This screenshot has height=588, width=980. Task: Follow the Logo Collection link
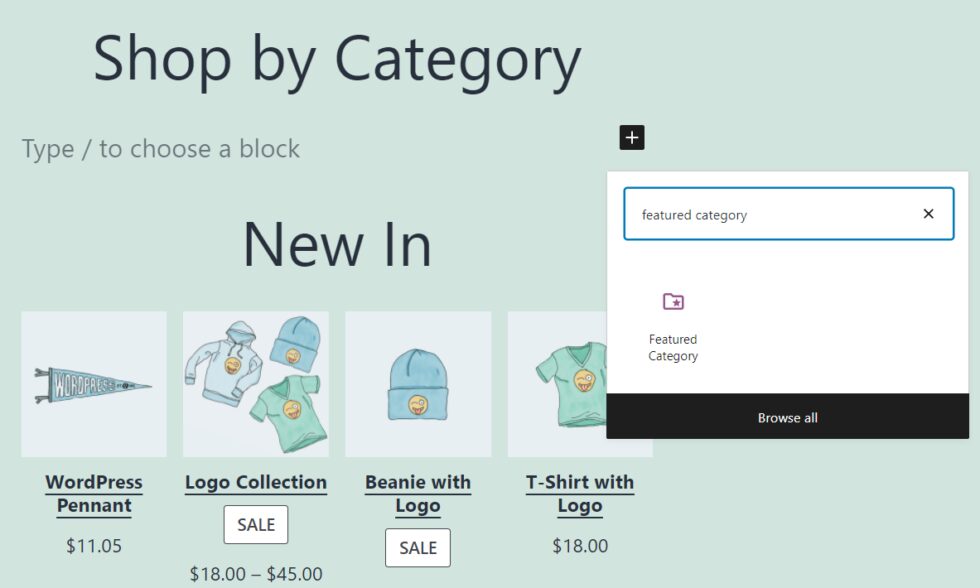[x=255, y=482]
